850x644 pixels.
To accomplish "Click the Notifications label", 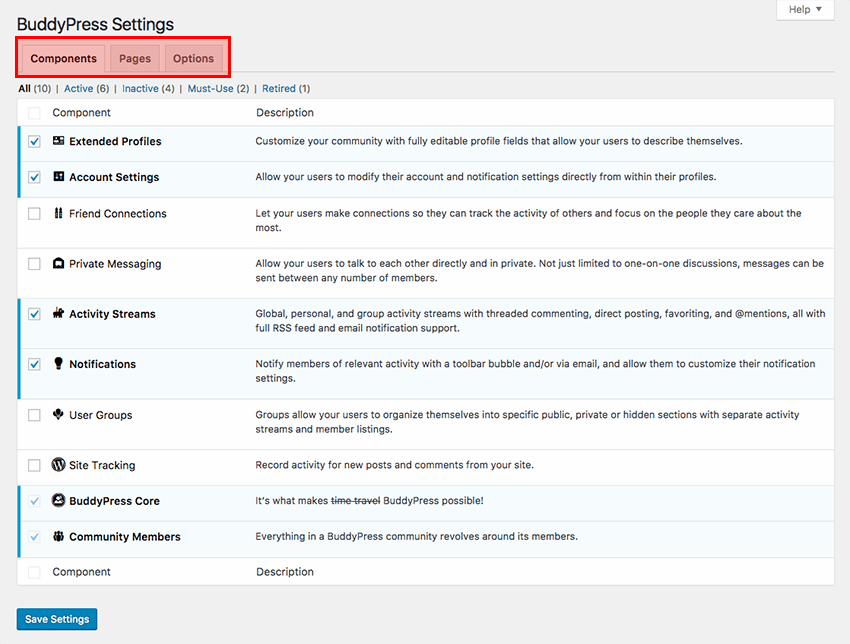I will point(102,364).
